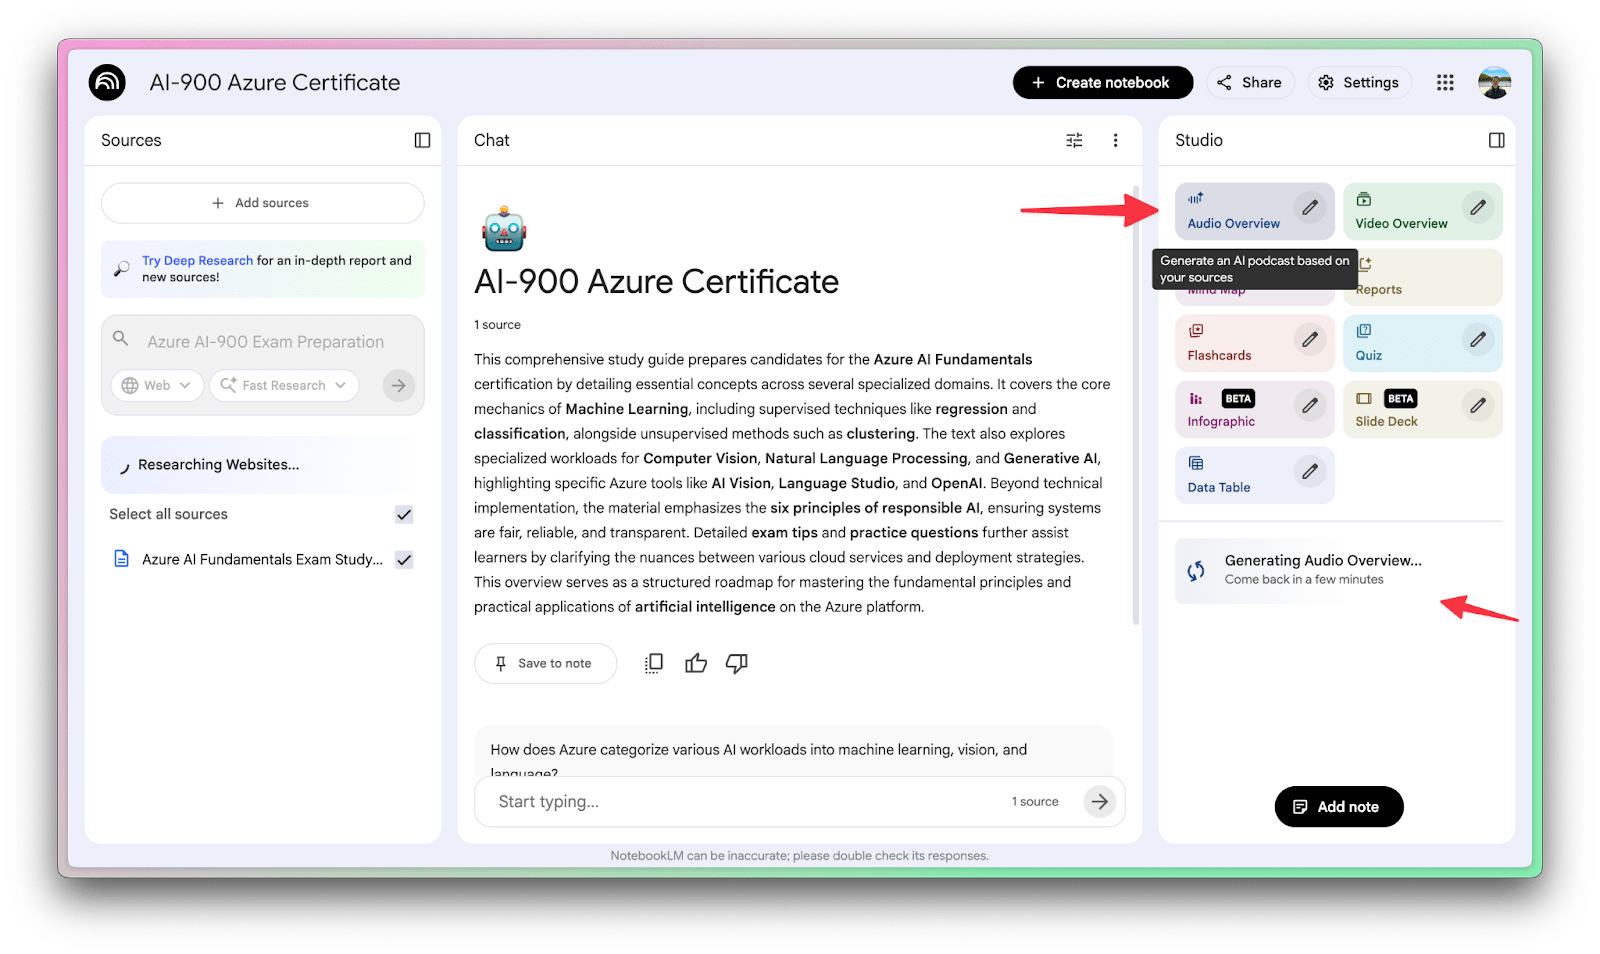Click the chat panel scrollbar
Image resolution: width=1600 pixels, height=954 pixels.
click(1135, 405)
